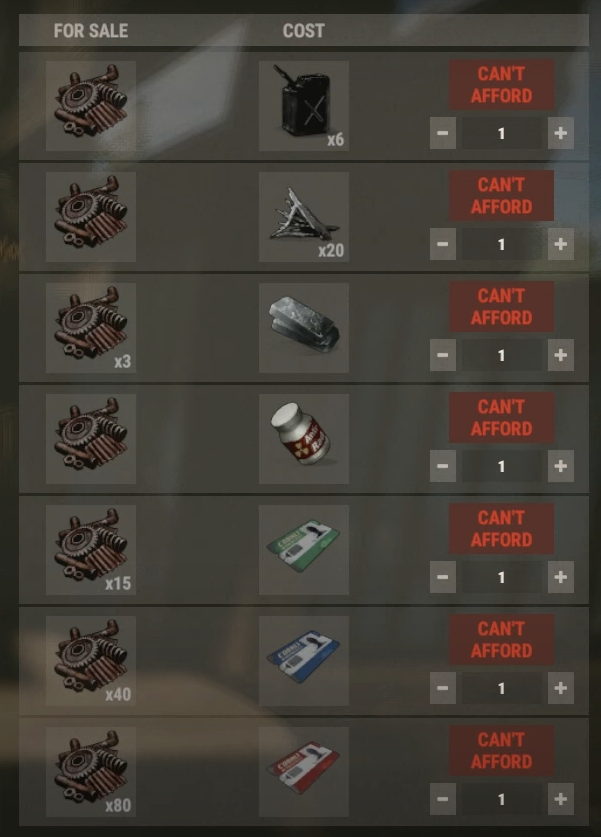Screen dimensions: 601x837
Task: Select the scrap x15 for-sale item
Action: (x=91, y=550)
